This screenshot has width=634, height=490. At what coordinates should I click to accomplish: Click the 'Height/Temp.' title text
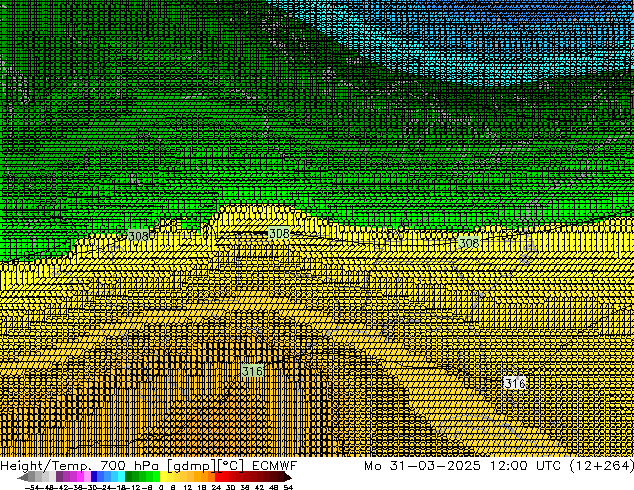(46, 465)
